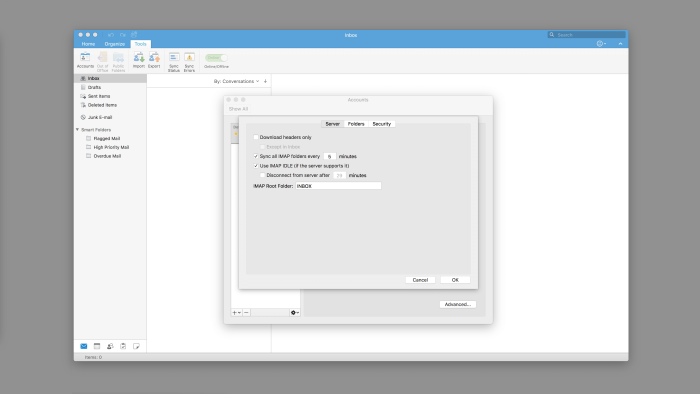Switch to the Home ribbon tab
Viewport: 700px width, 394px height.
[88, 44]
